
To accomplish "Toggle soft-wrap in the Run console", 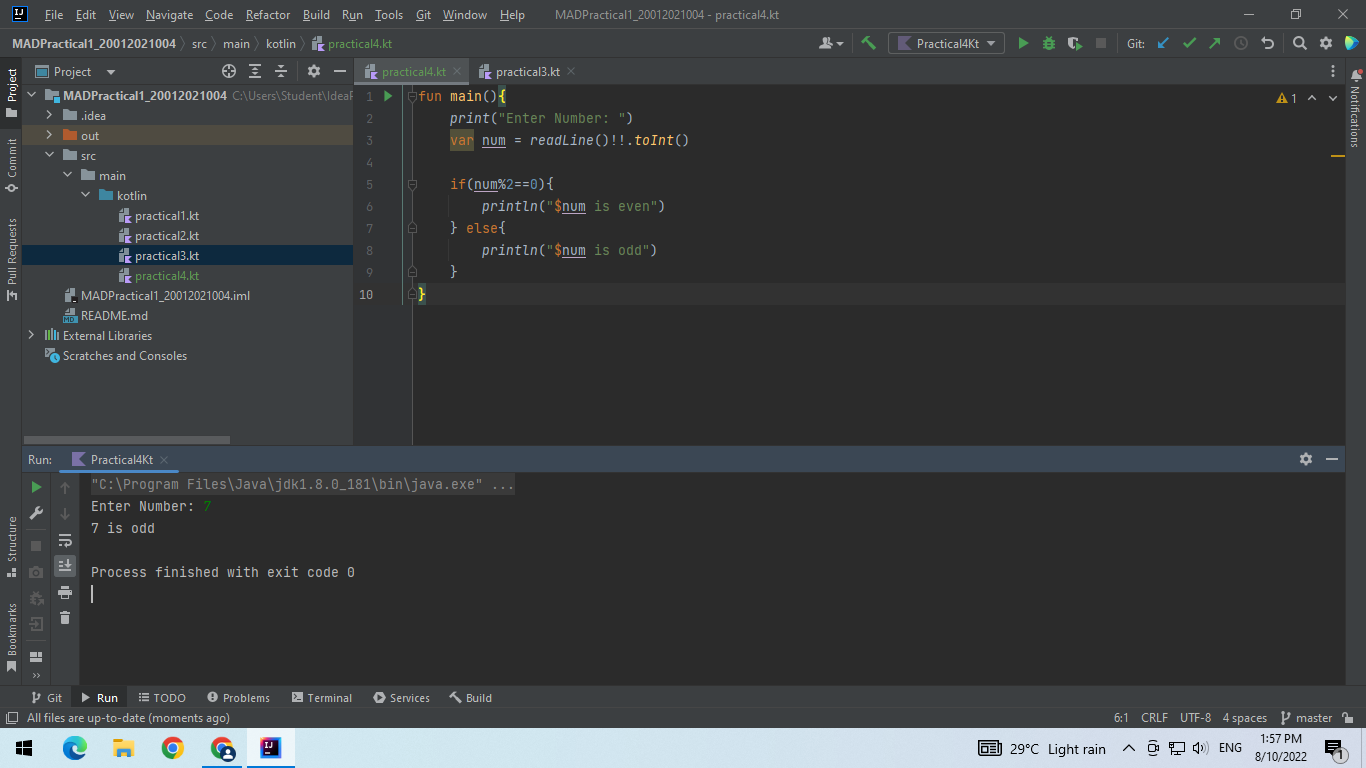I will point(65,540).
